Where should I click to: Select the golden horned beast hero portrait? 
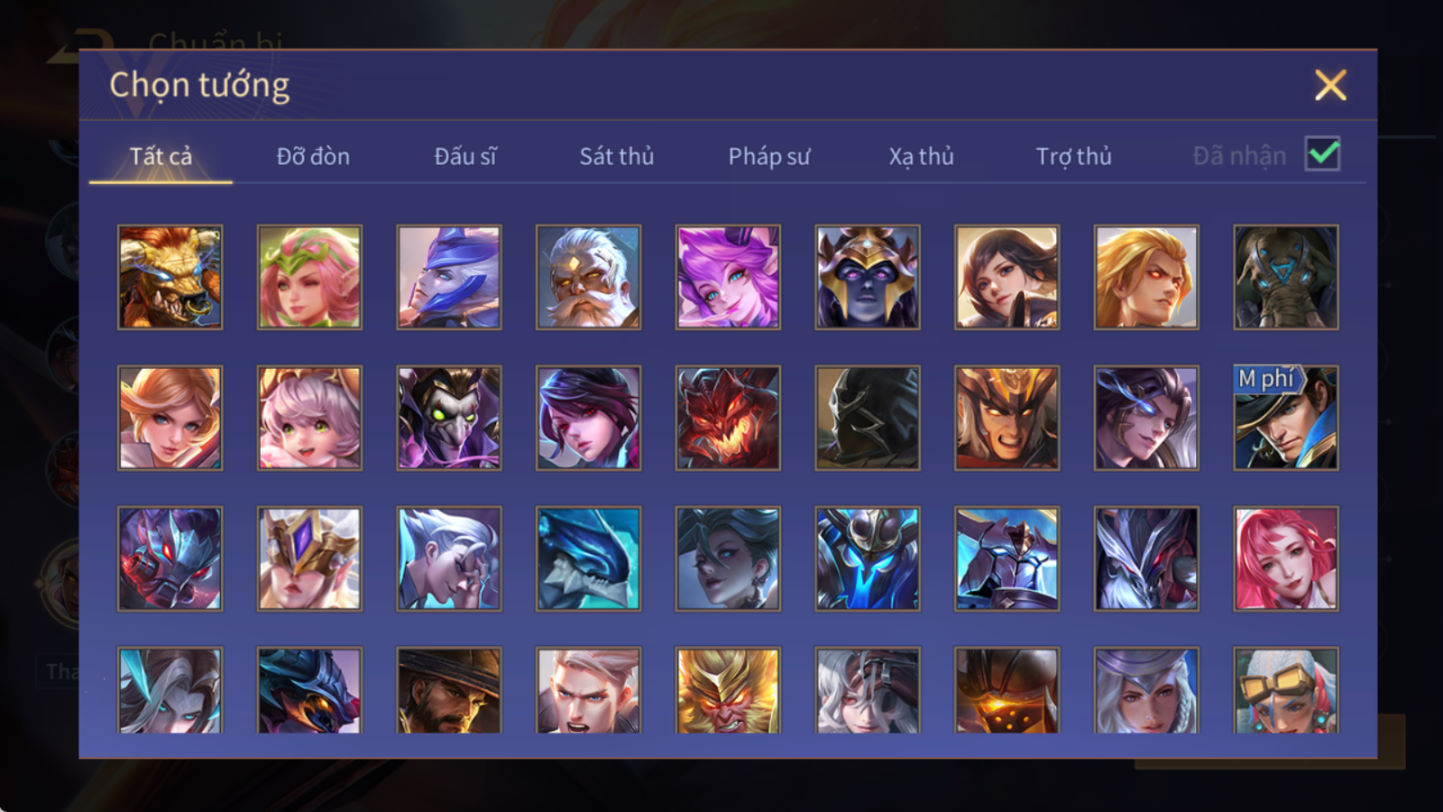[x=170, y=277]
